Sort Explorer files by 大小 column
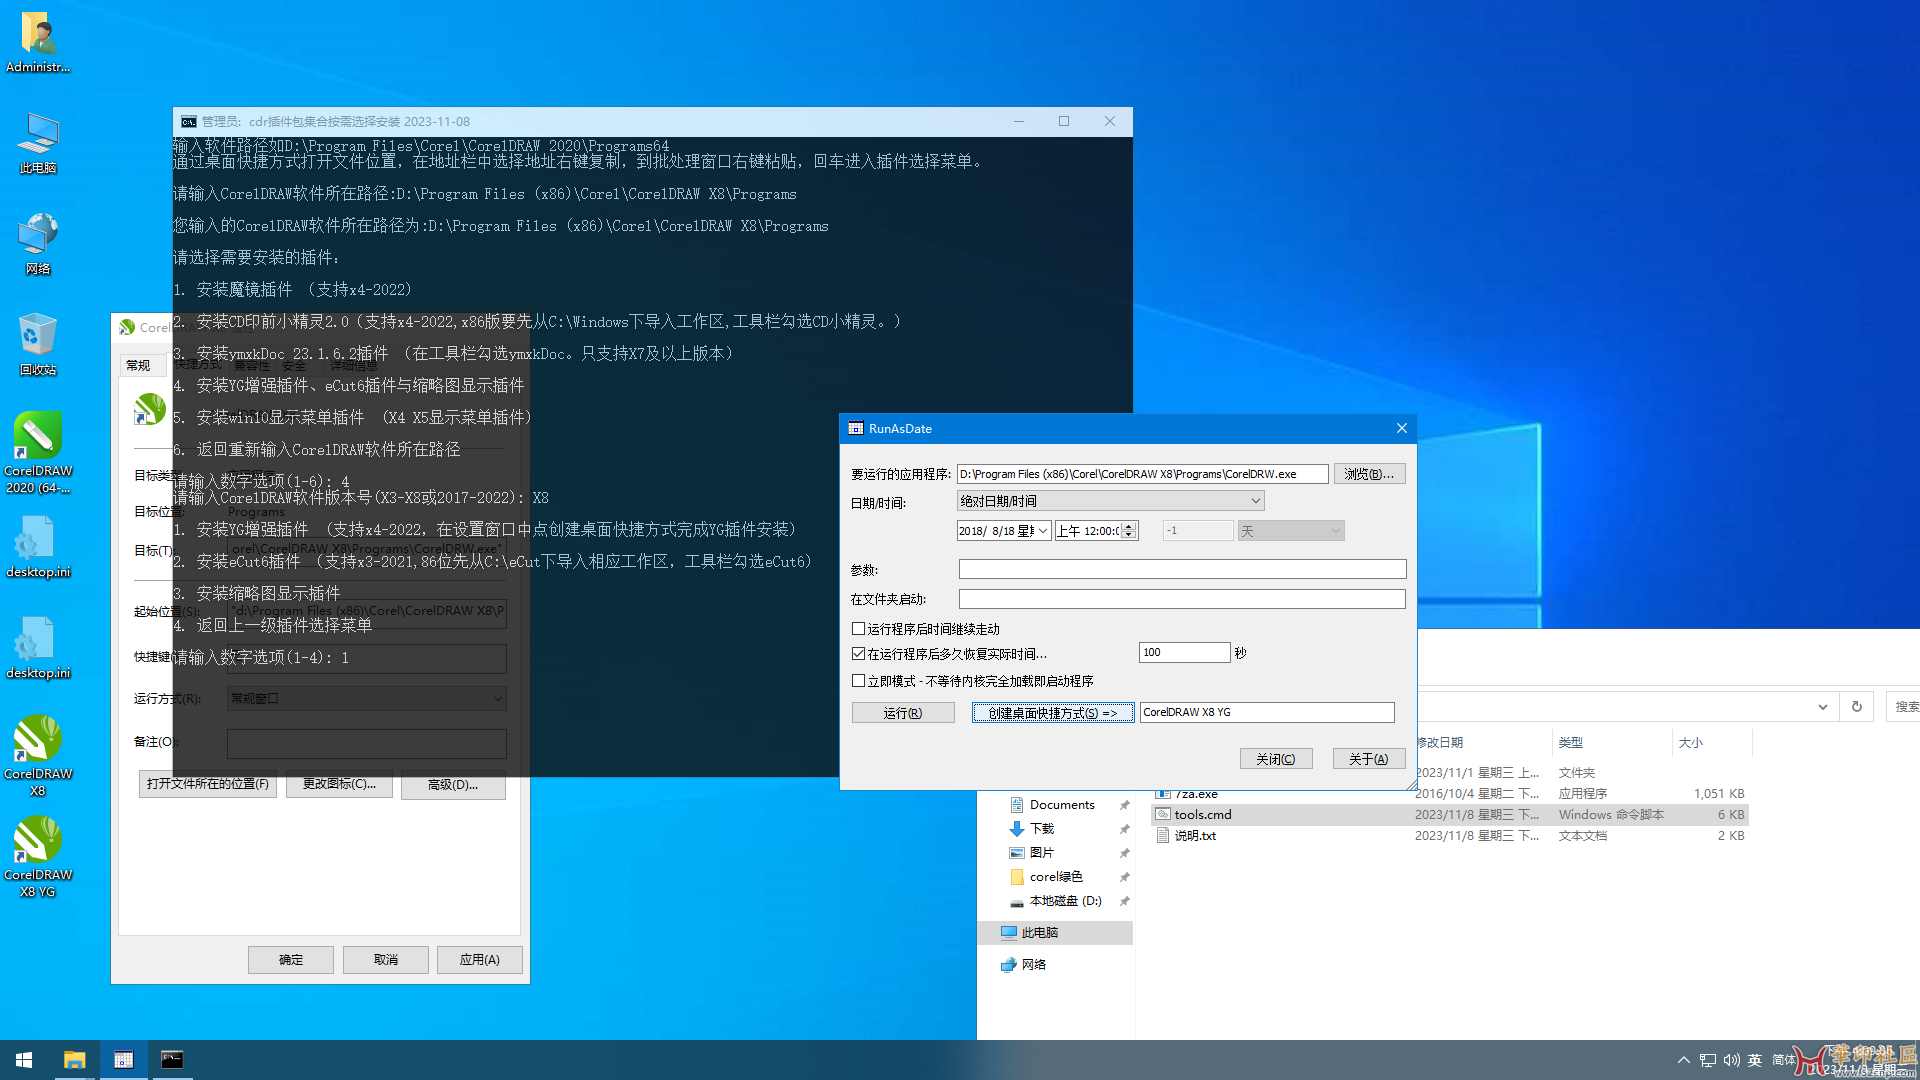 (x=1691, y=743)
